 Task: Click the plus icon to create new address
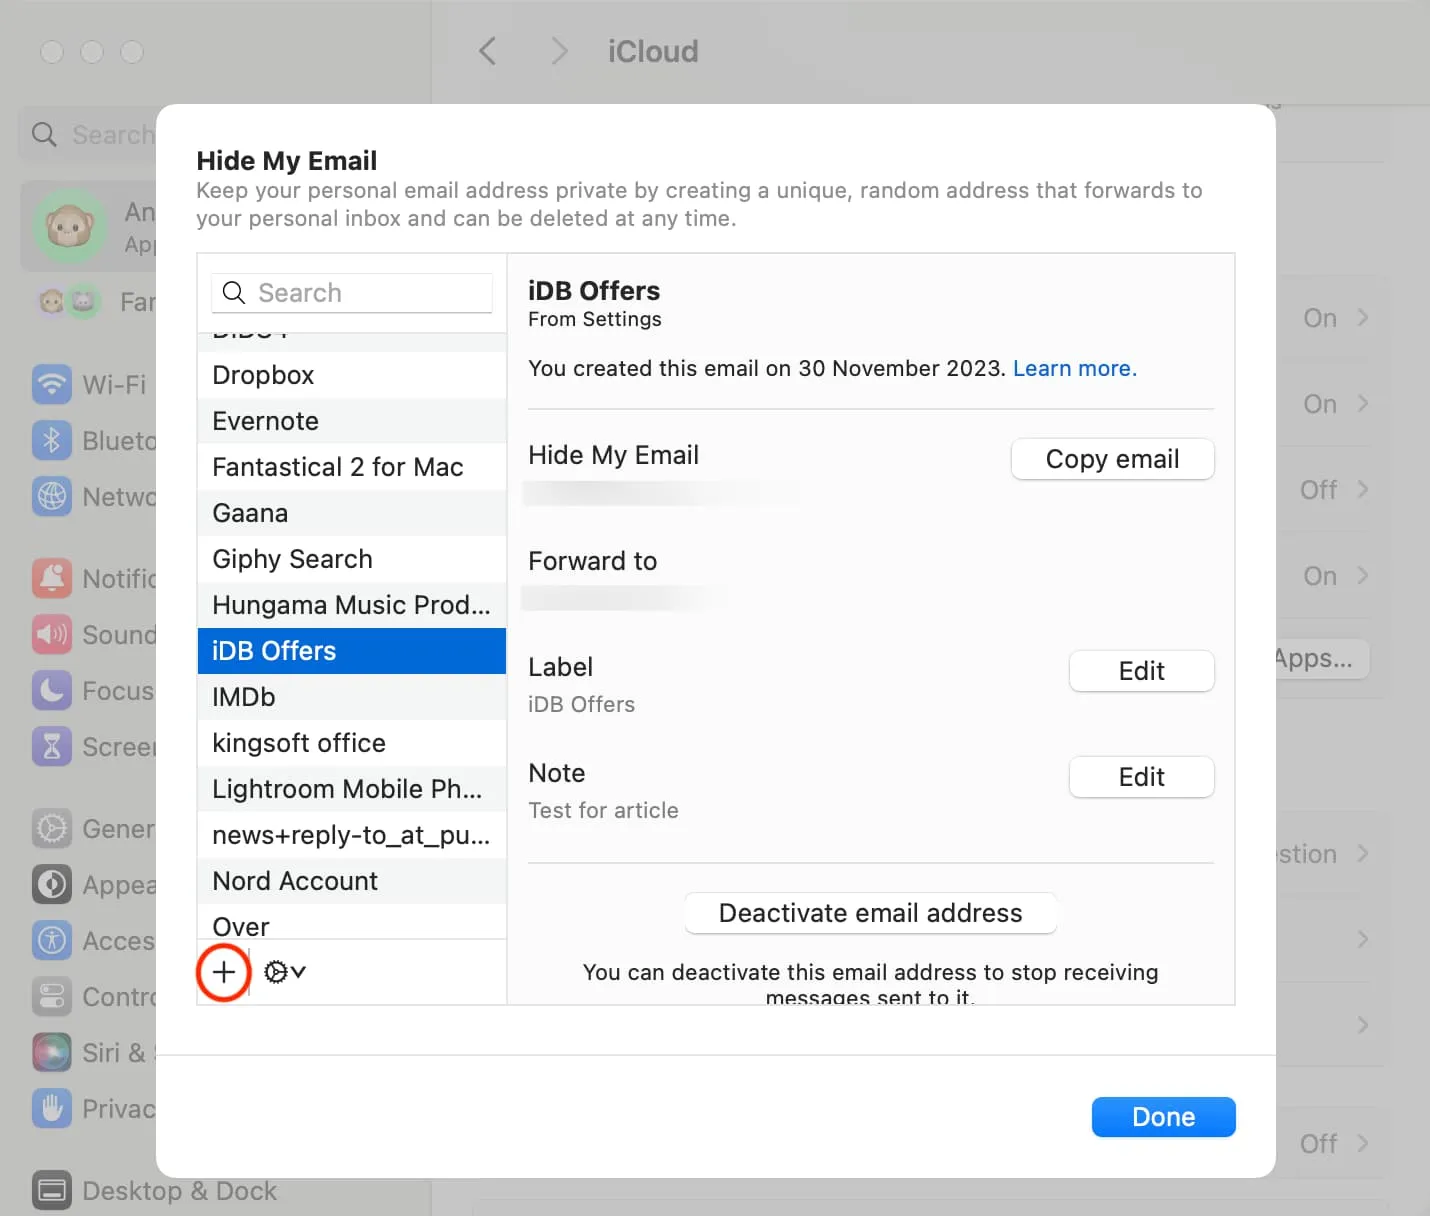224,972
